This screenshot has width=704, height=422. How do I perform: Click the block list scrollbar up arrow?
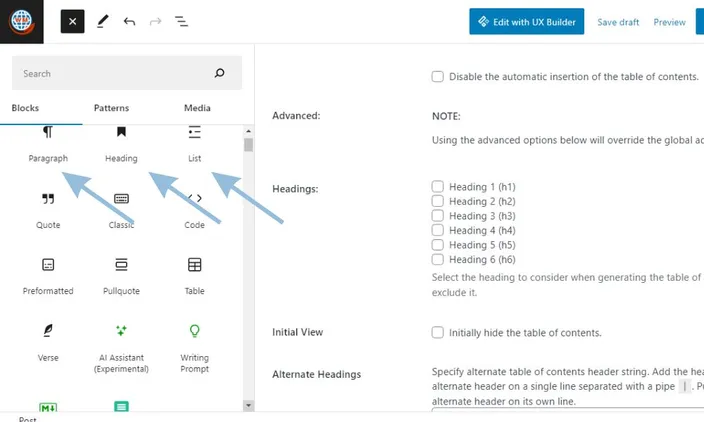point(248,131)
